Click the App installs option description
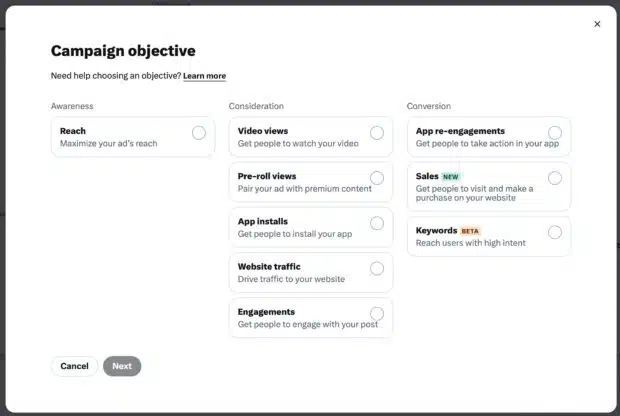The image size is (620, 416). [295, 234]
